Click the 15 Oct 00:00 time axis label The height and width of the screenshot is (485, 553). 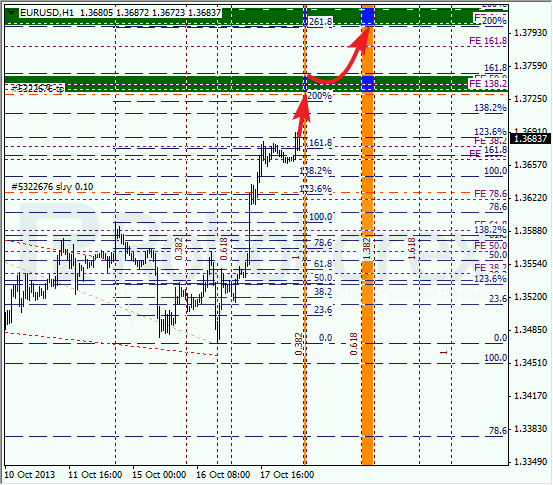(159, 474)
